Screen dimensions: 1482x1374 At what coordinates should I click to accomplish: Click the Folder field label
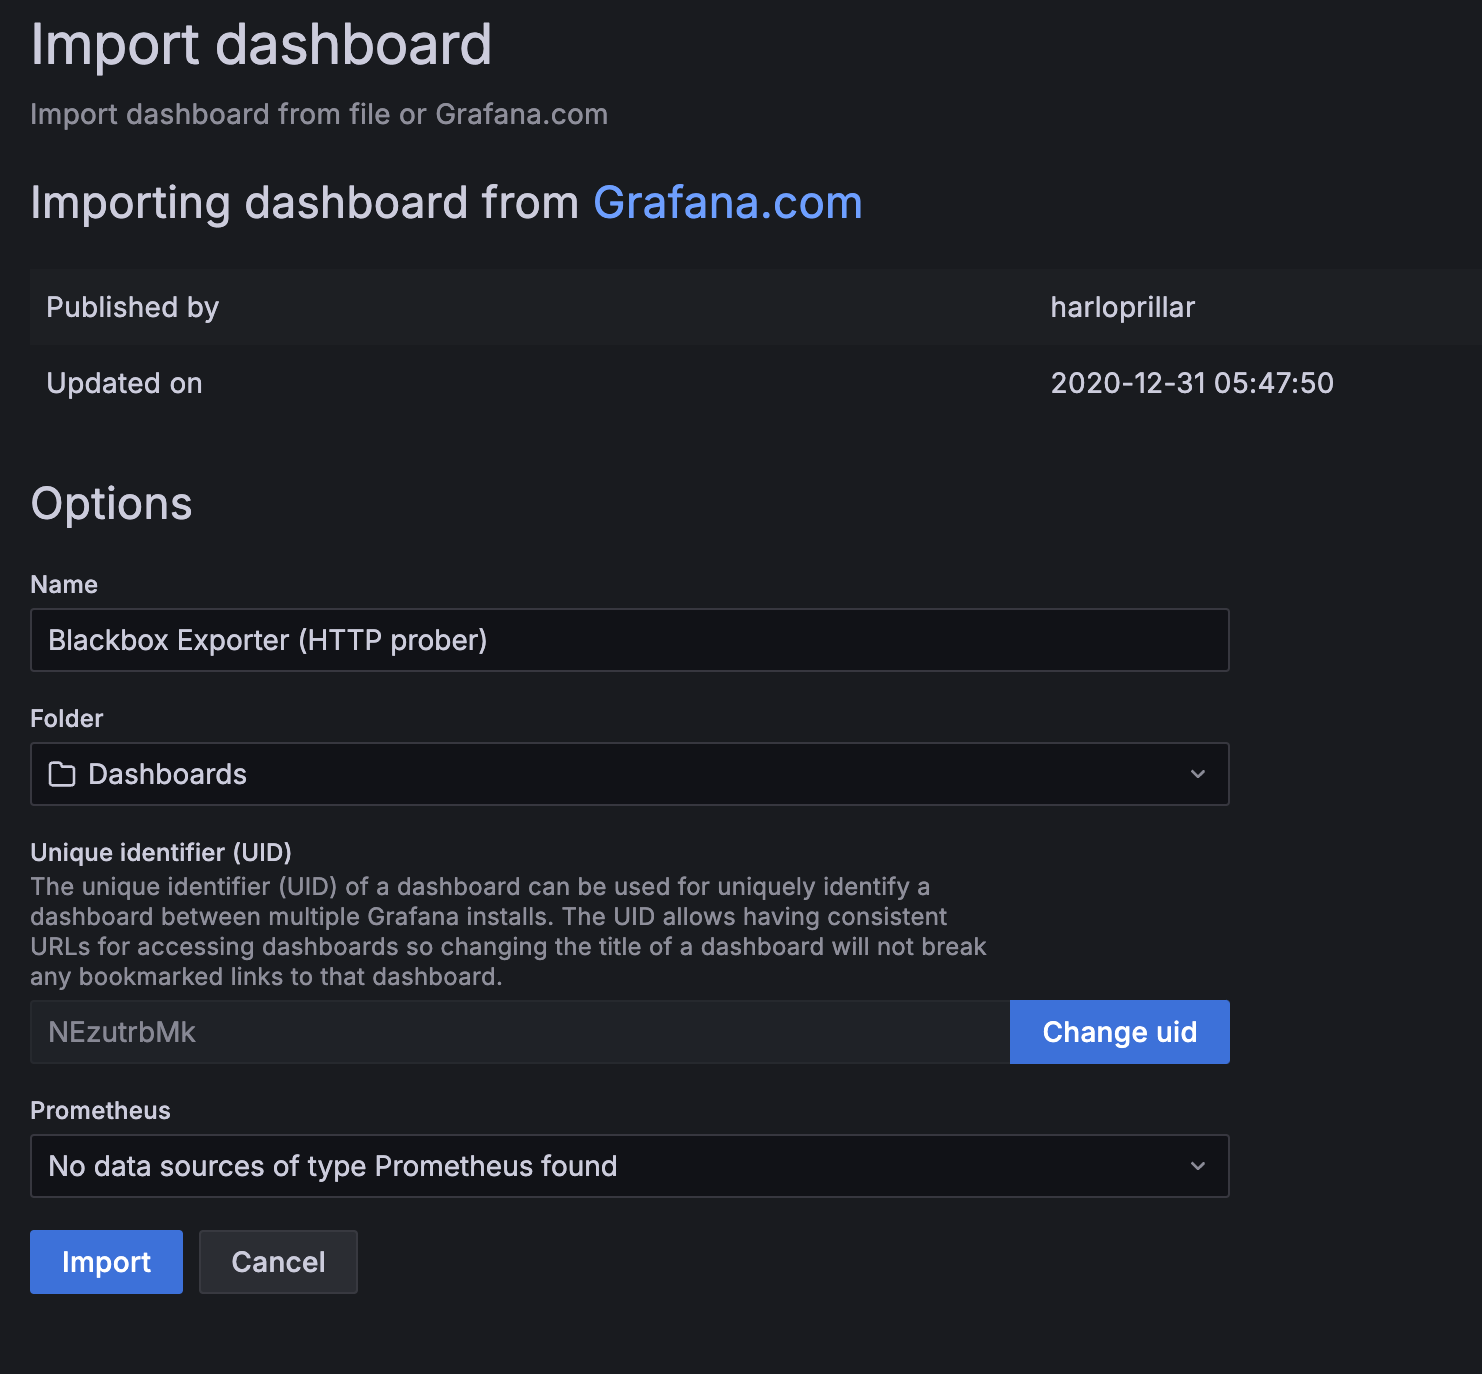67,718
